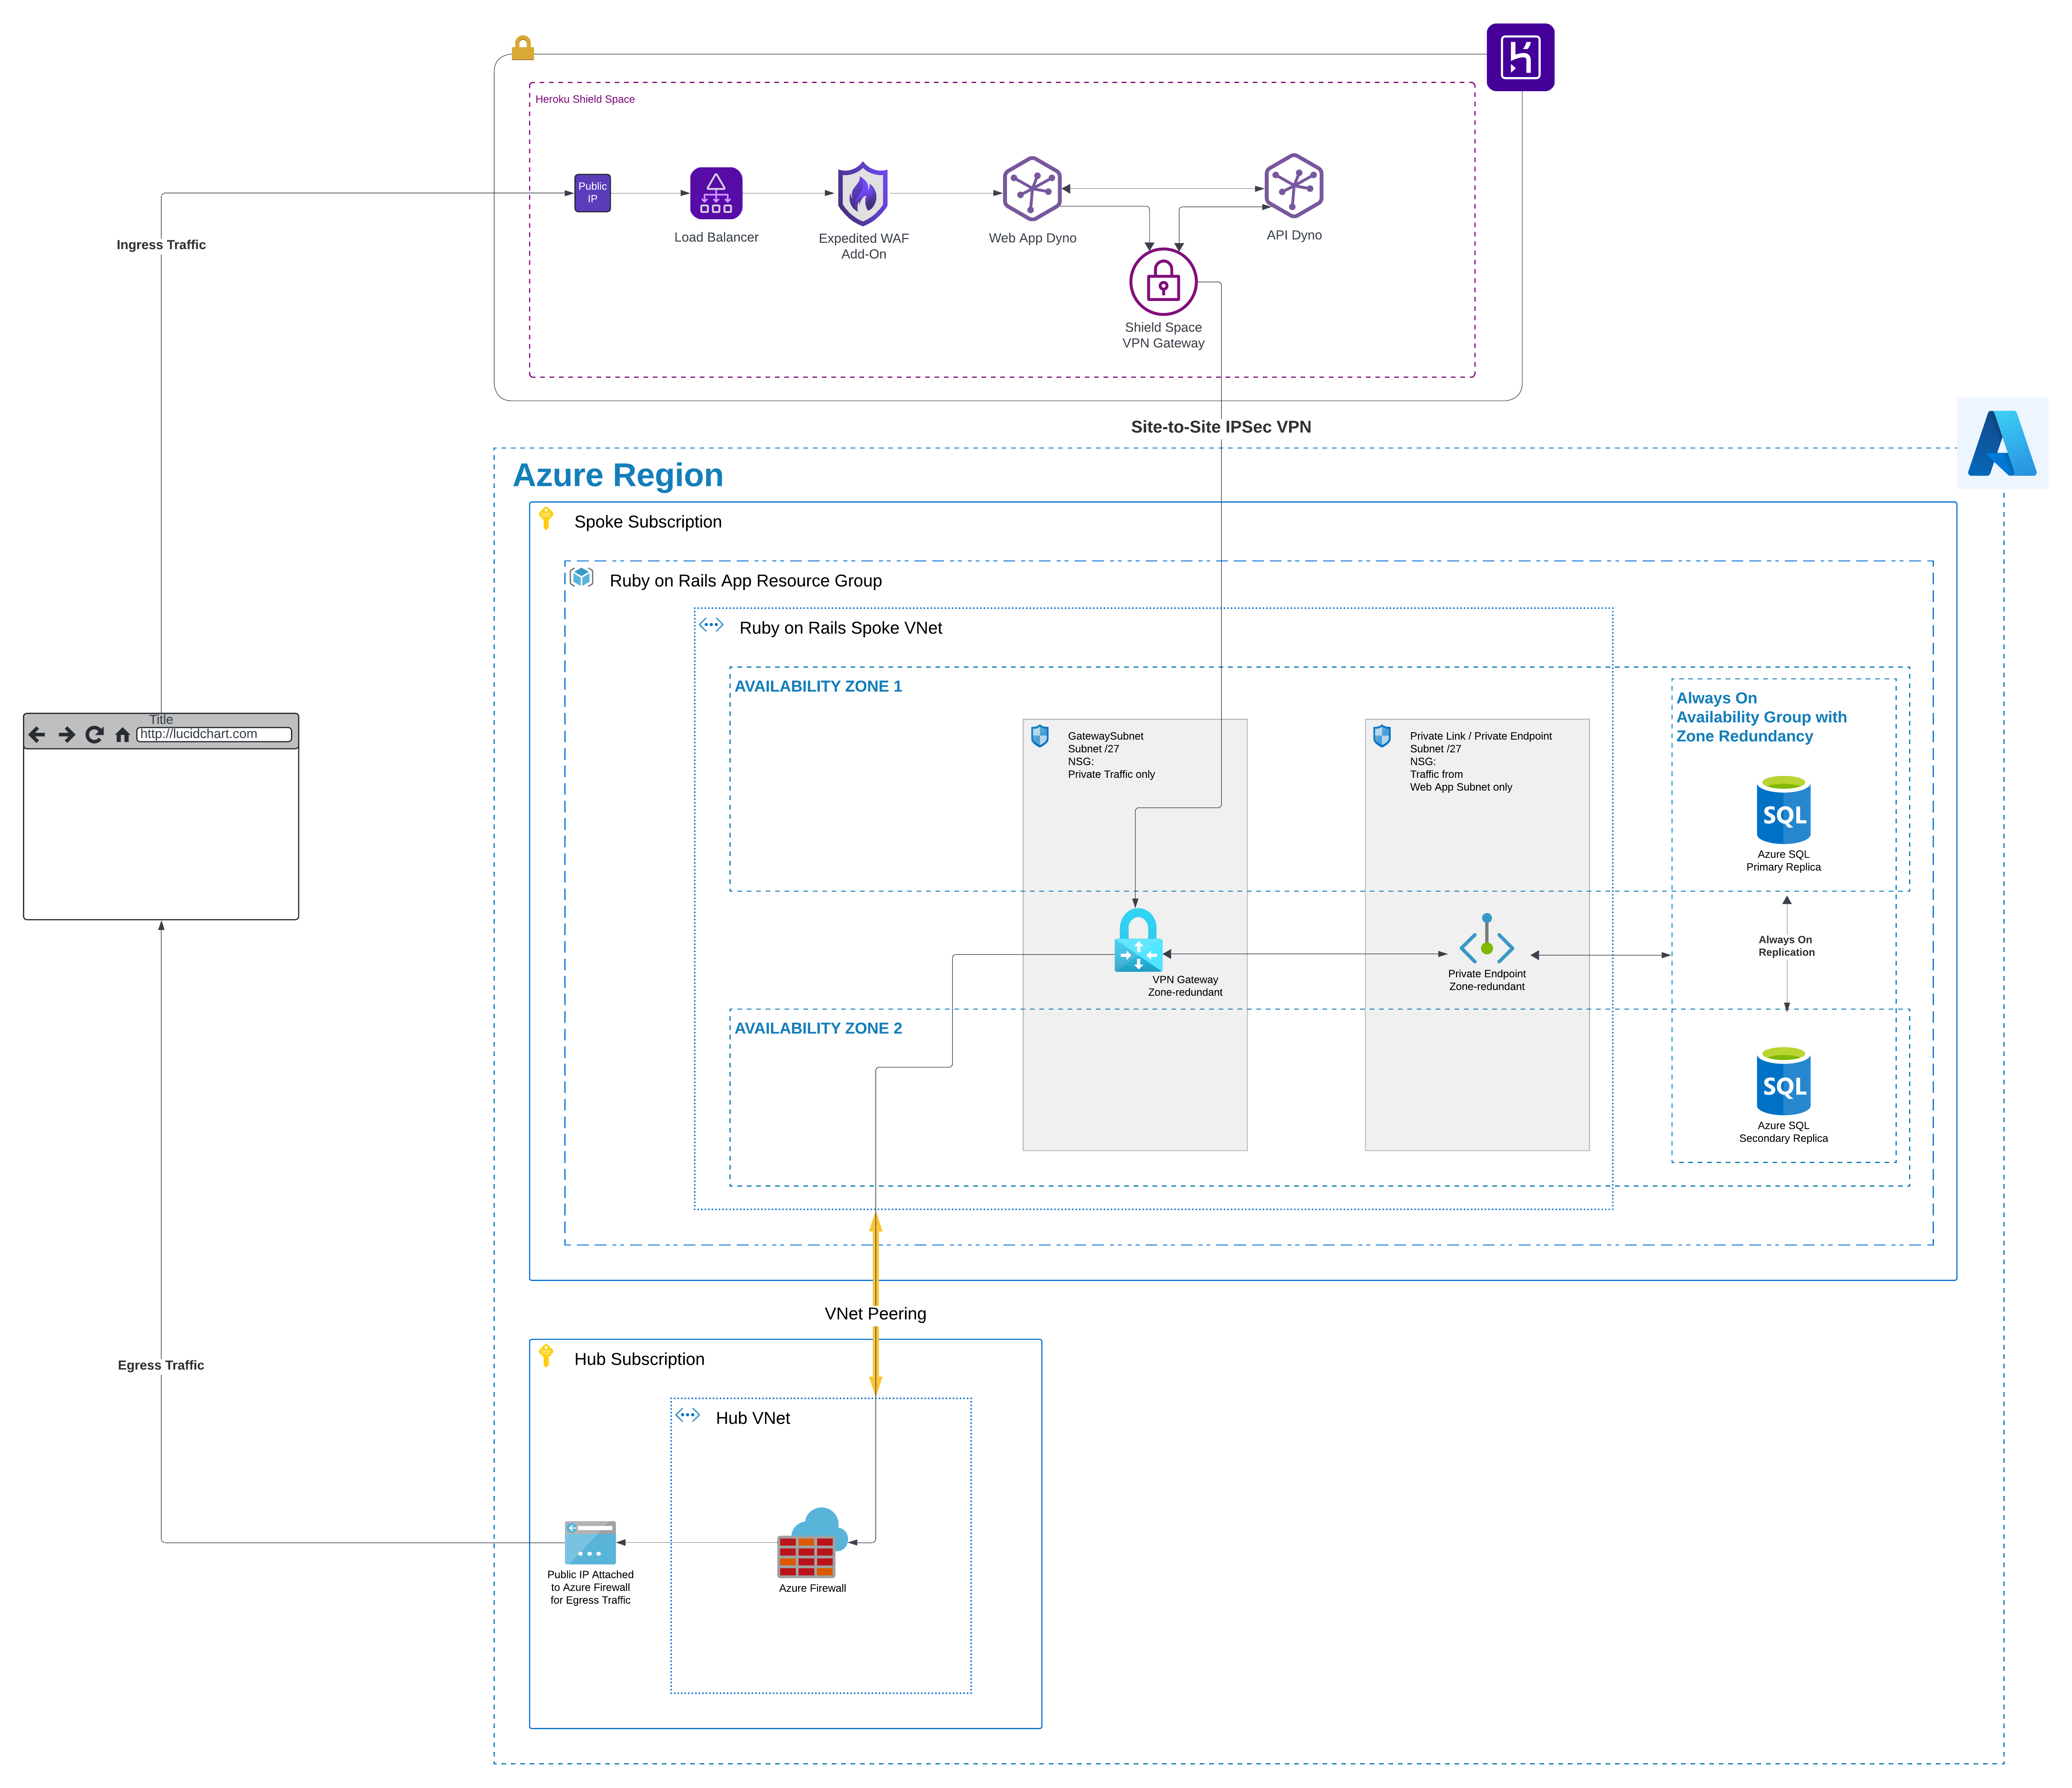Click the browser home icon
This screenshot has width=2072, height=1788.
(122, 735)
